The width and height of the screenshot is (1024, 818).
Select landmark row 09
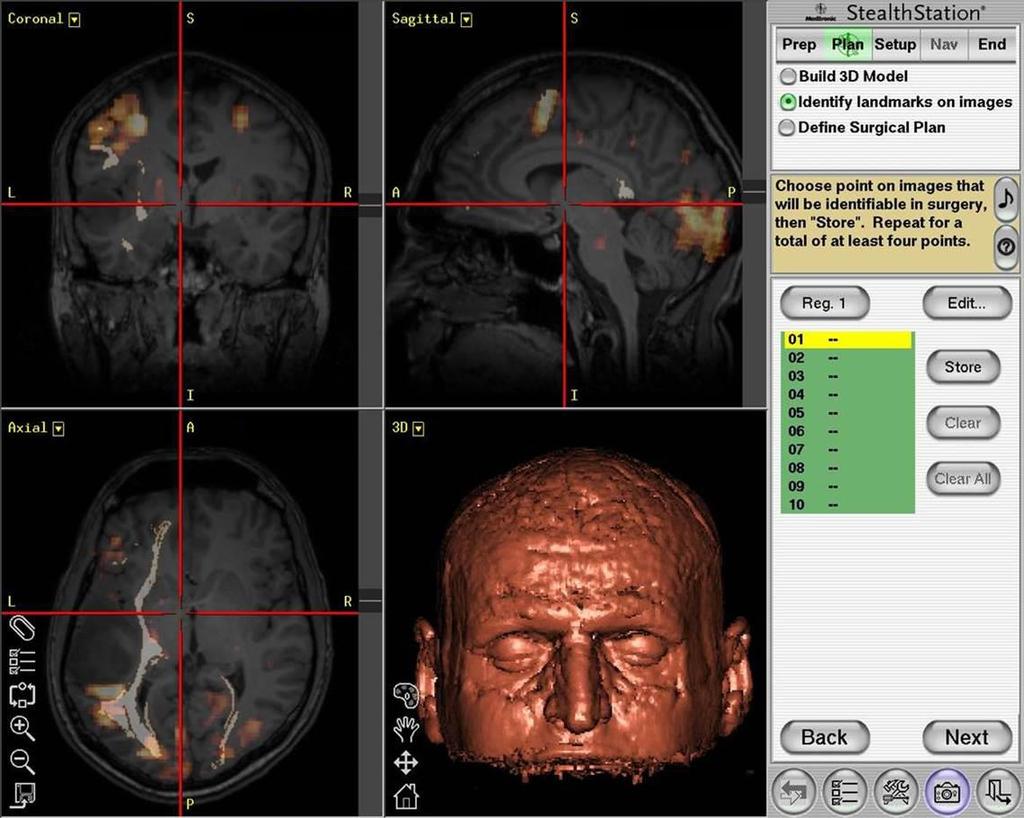[847, 486]
